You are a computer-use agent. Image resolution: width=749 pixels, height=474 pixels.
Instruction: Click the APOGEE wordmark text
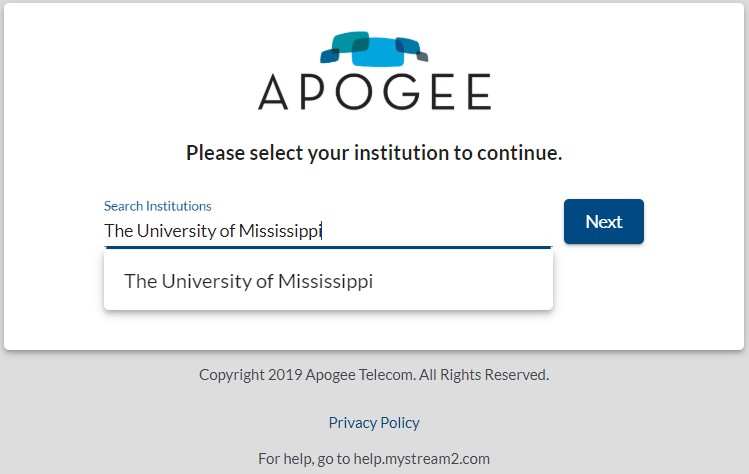374,92
